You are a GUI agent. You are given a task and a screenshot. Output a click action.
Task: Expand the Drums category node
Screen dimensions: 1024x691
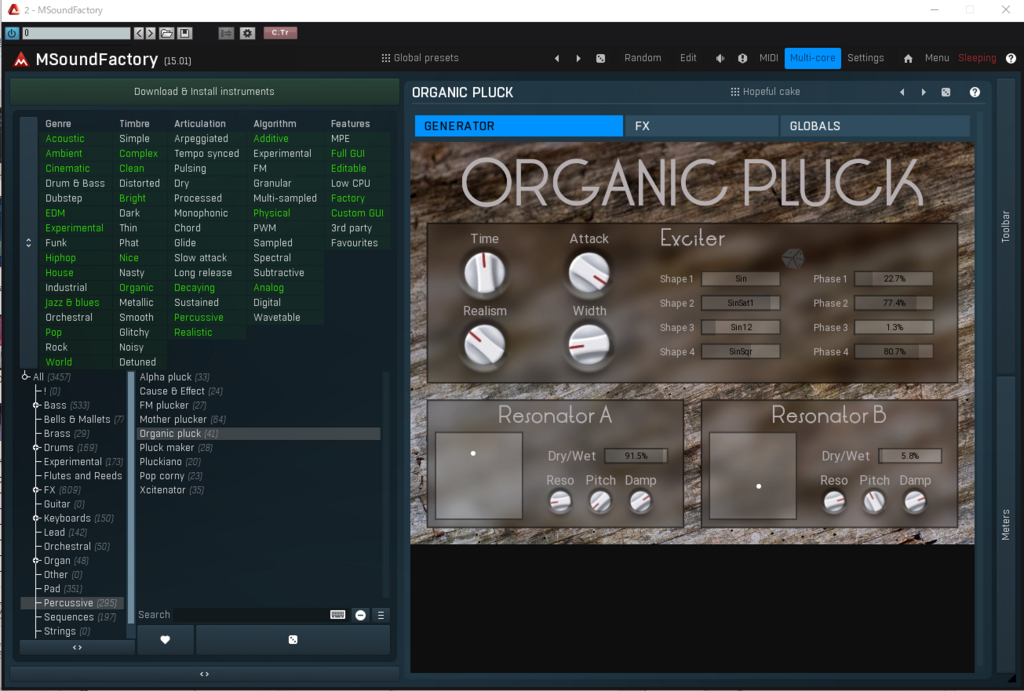tap(37, 448)
